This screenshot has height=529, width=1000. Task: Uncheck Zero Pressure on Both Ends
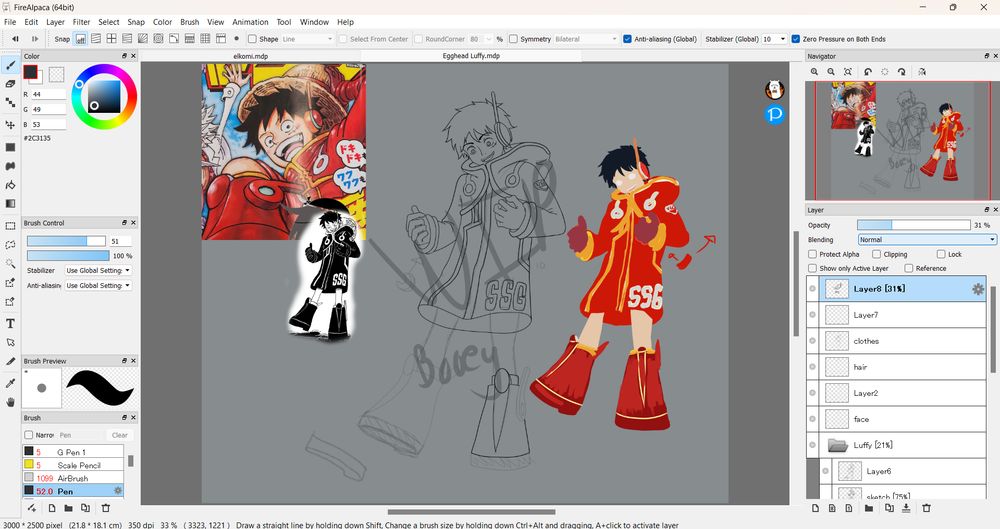pyautogui.click(x=795, y=39)
